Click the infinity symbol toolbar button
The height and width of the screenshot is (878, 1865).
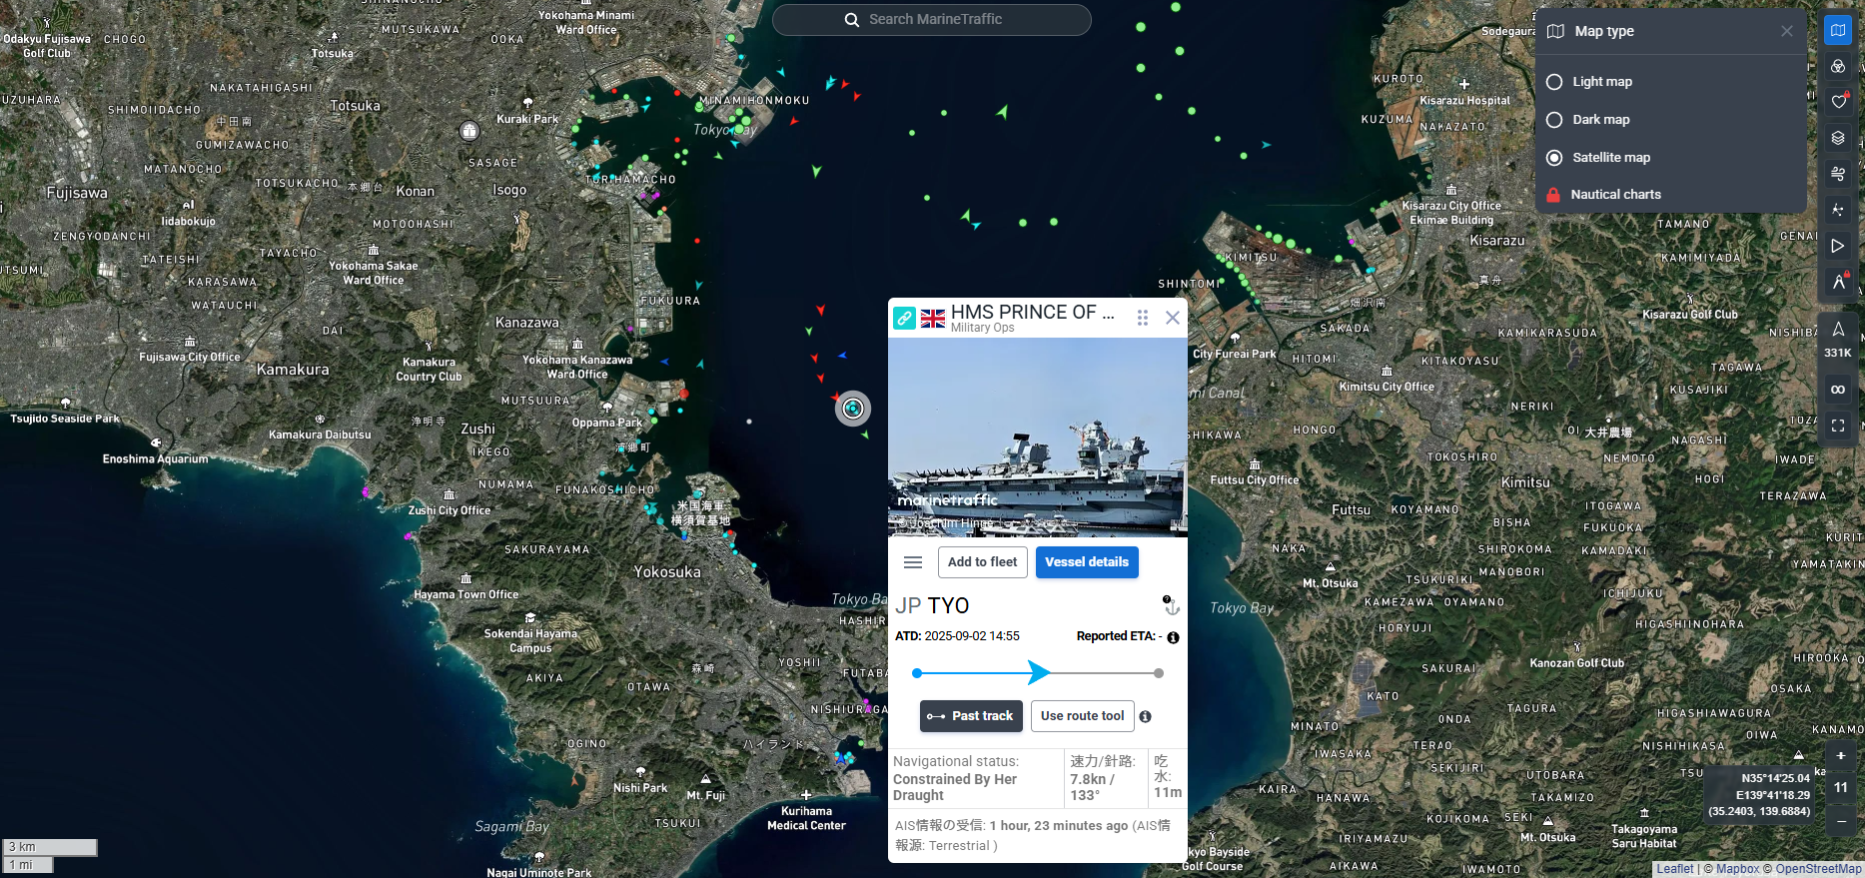(x=1838, y=389)
